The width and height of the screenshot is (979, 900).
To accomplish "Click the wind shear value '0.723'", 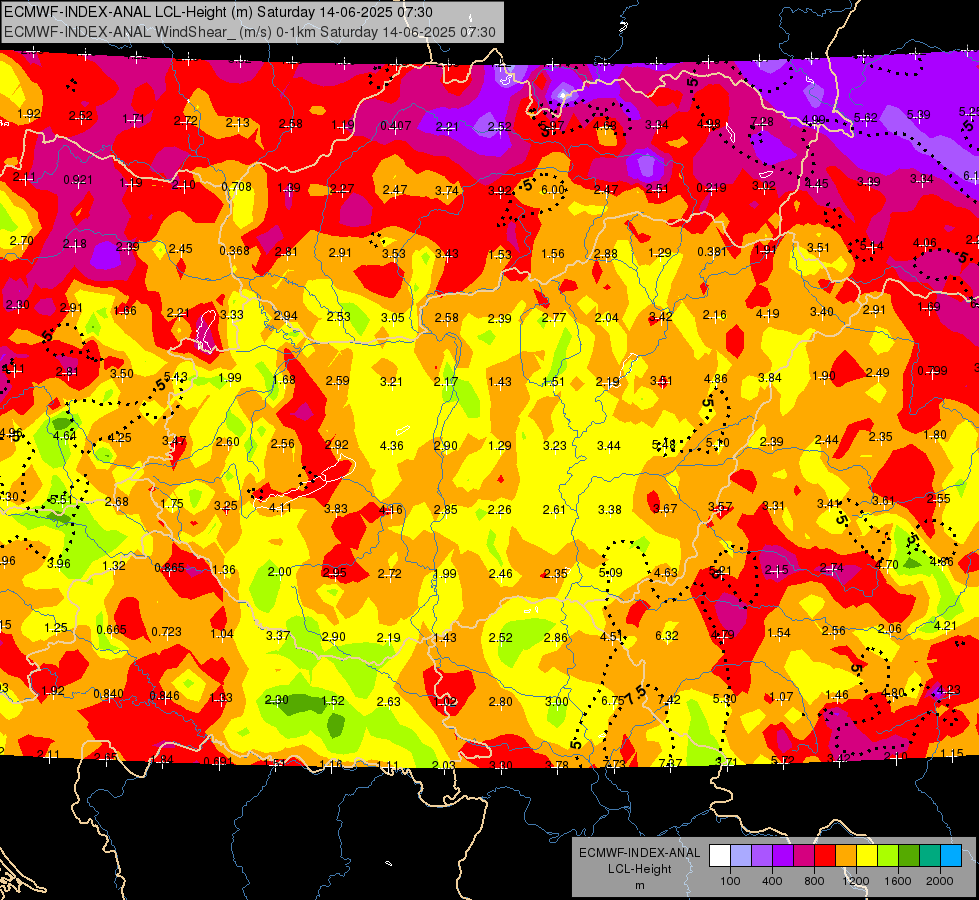I will pyautogui.click(x=167, y=632).
